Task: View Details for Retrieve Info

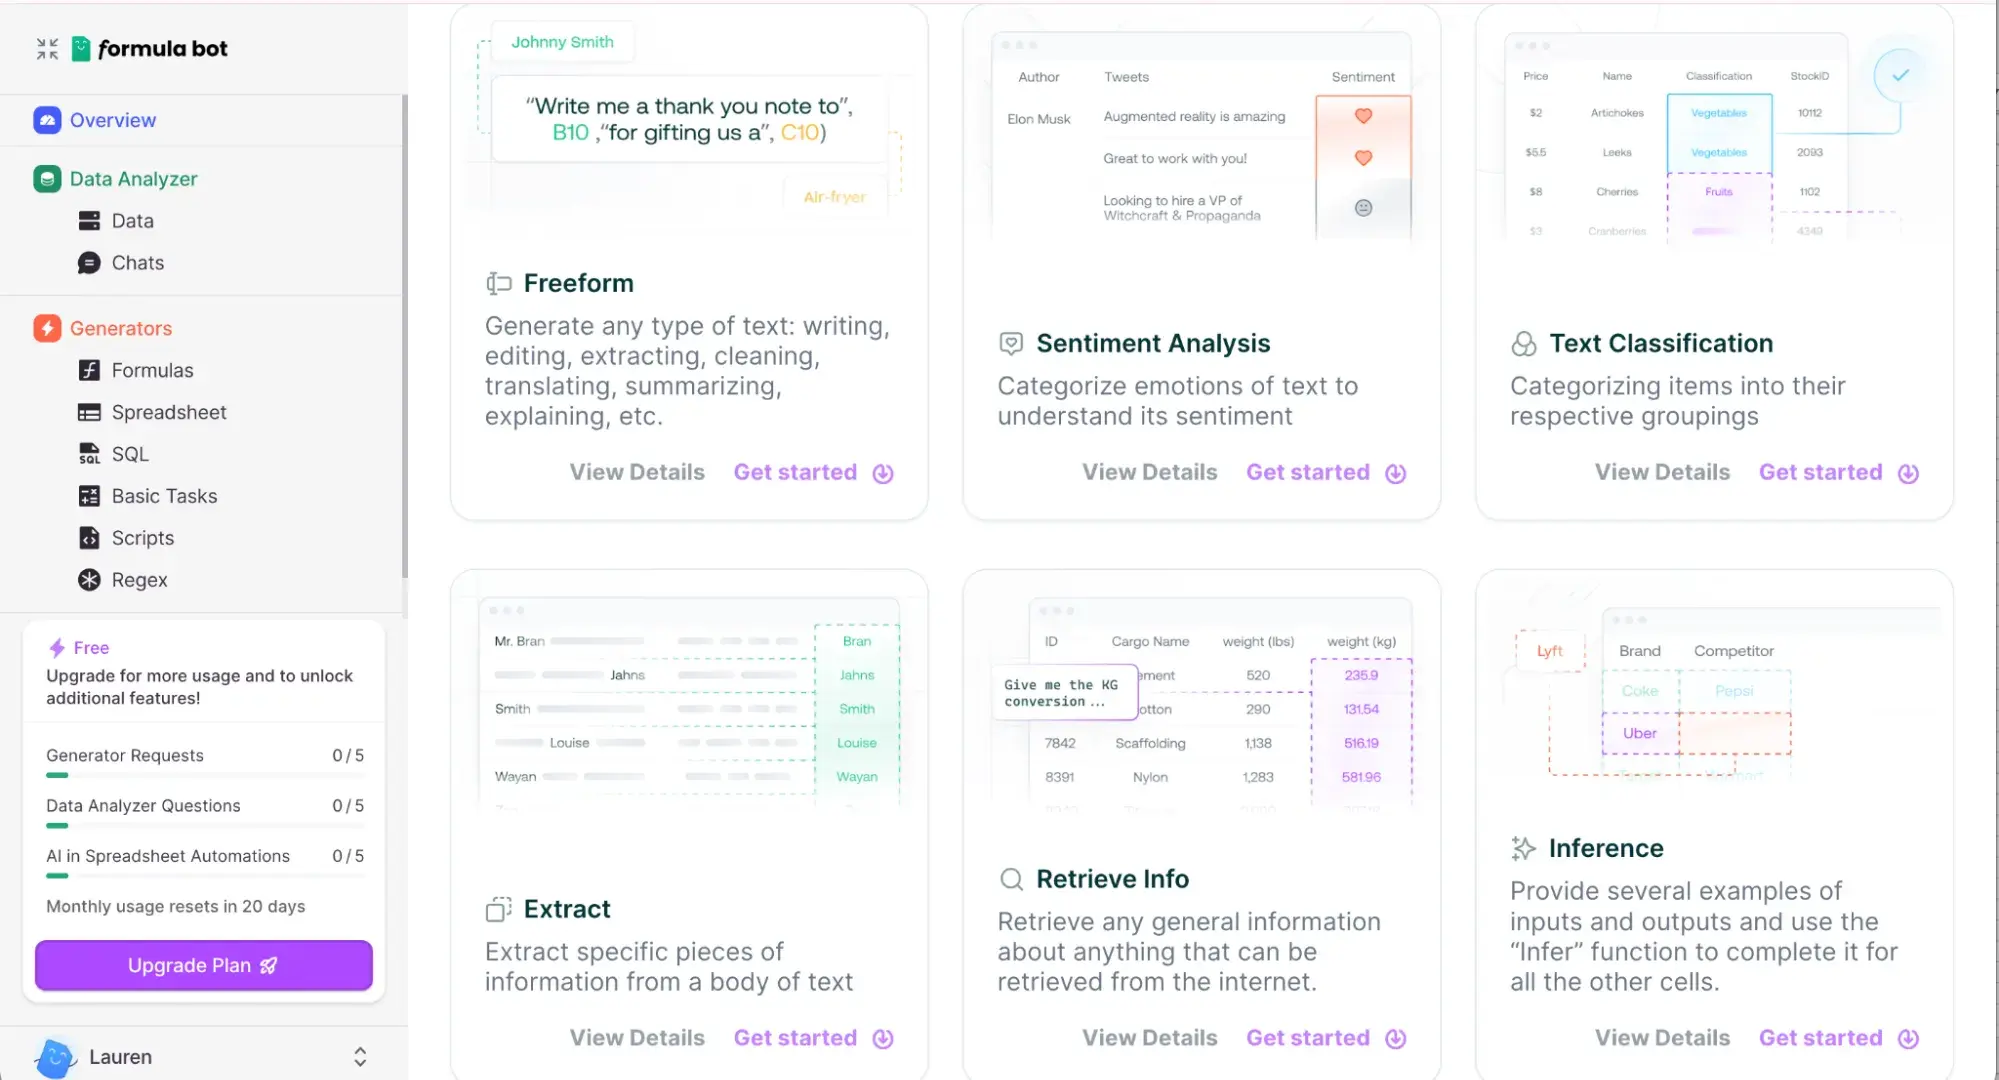Action: pos(1149,1037)
